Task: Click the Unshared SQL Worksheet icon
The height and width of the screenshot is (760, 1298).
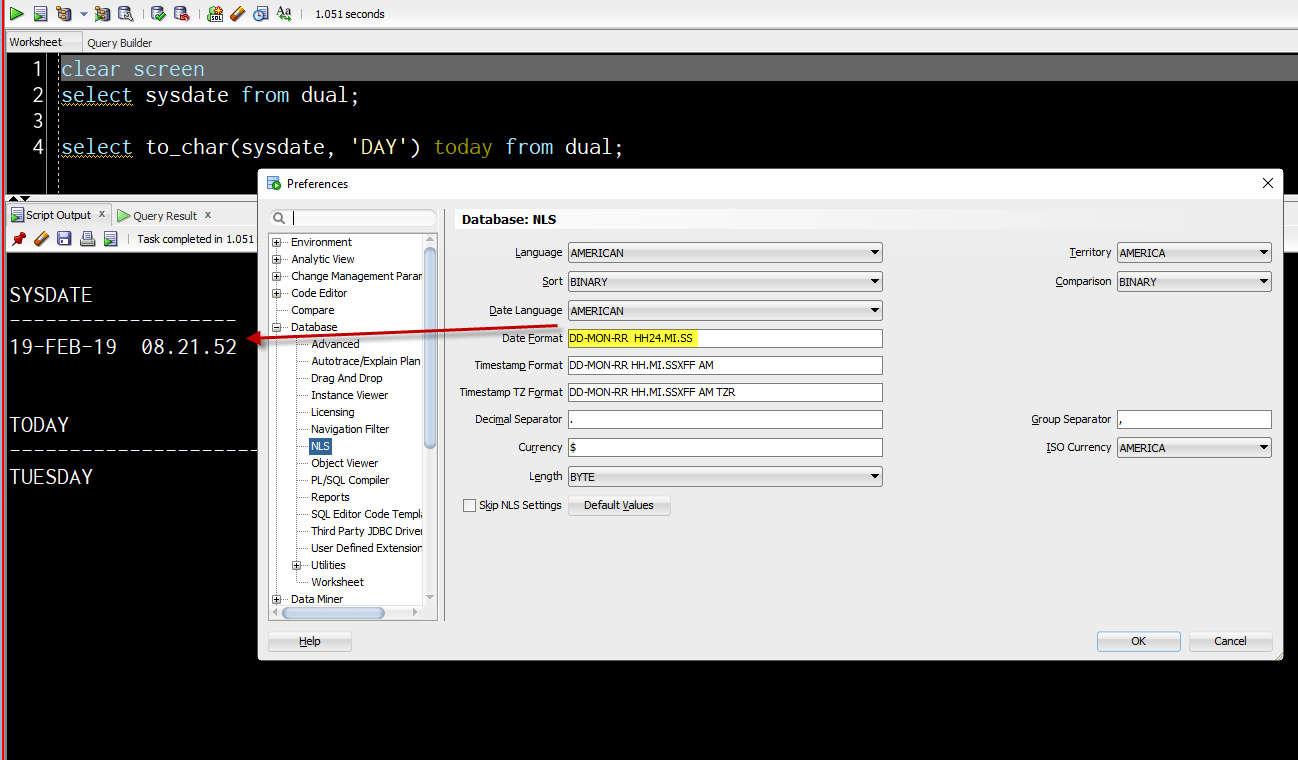Action: click(x=215, y=14)
